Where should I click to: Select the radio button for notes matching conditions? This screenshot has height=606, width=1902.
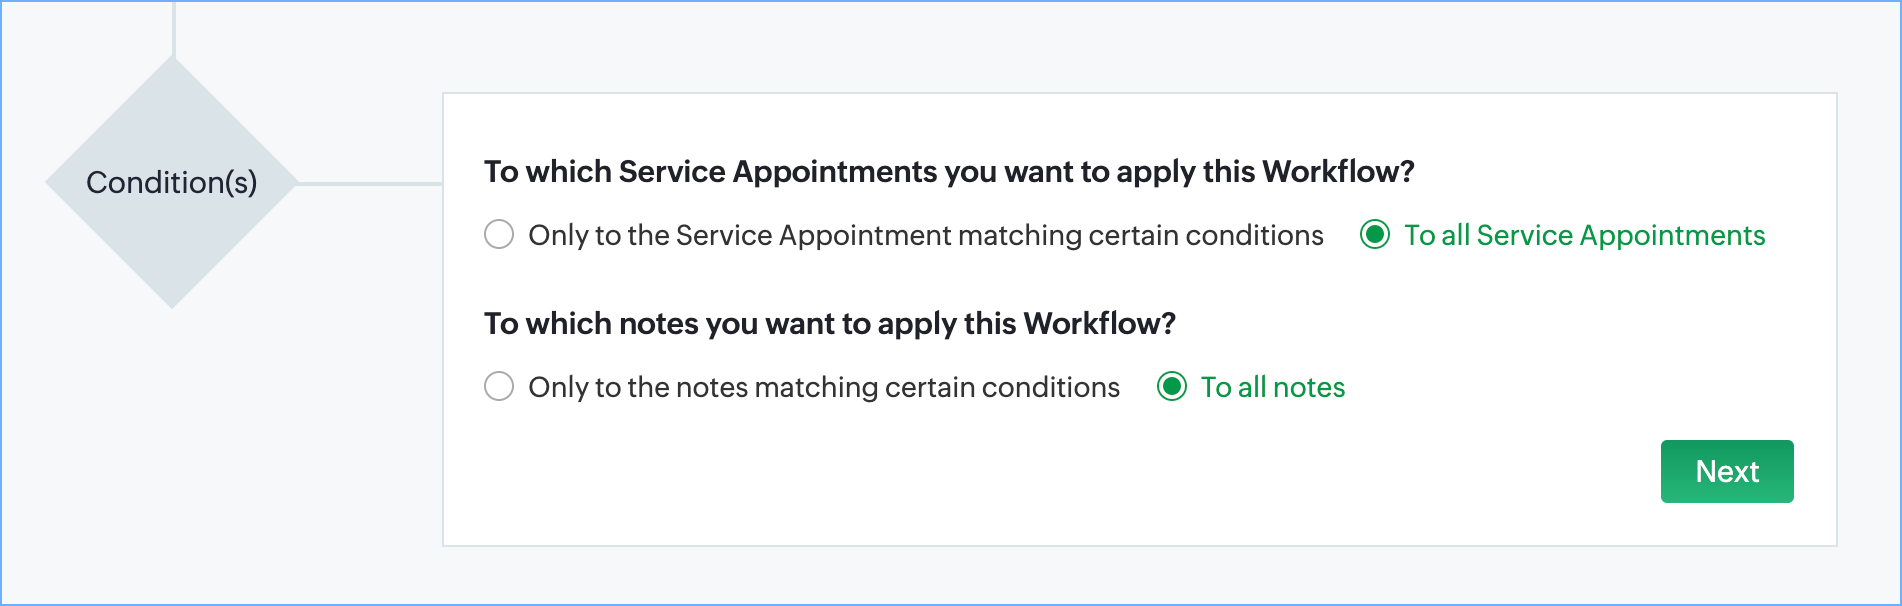tap(499, 387)
